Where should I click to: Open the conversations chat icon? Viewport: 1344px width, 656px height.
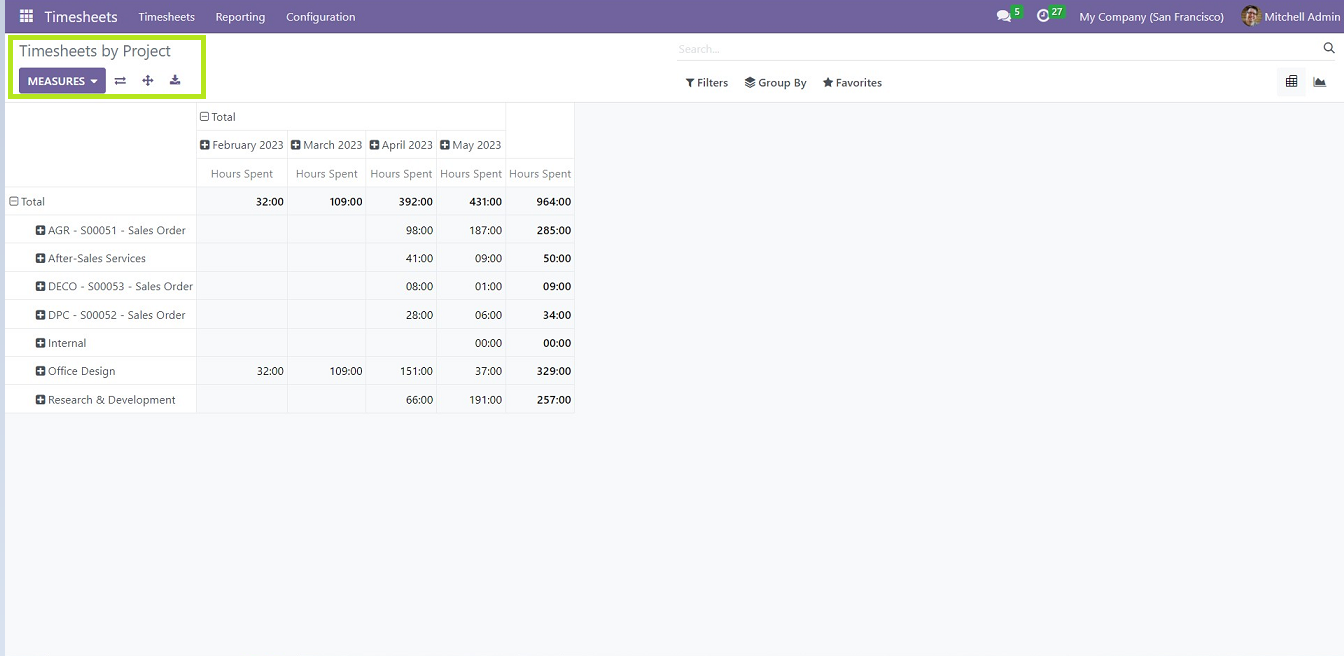click(1004, 17)
